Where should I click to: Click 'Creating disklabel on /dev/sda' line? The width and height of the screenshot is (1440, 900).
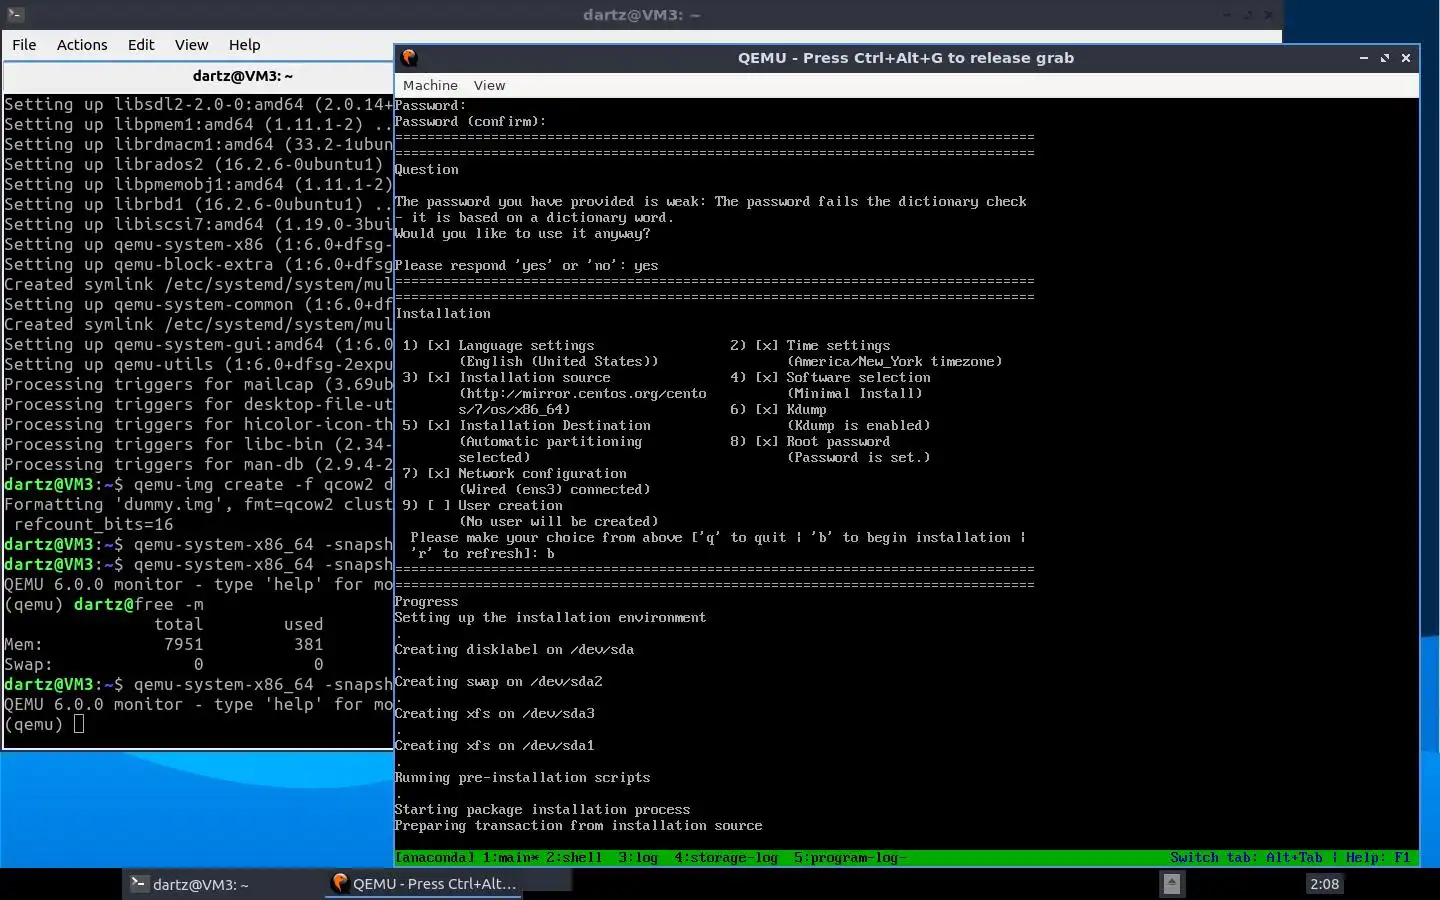point(514,650)
